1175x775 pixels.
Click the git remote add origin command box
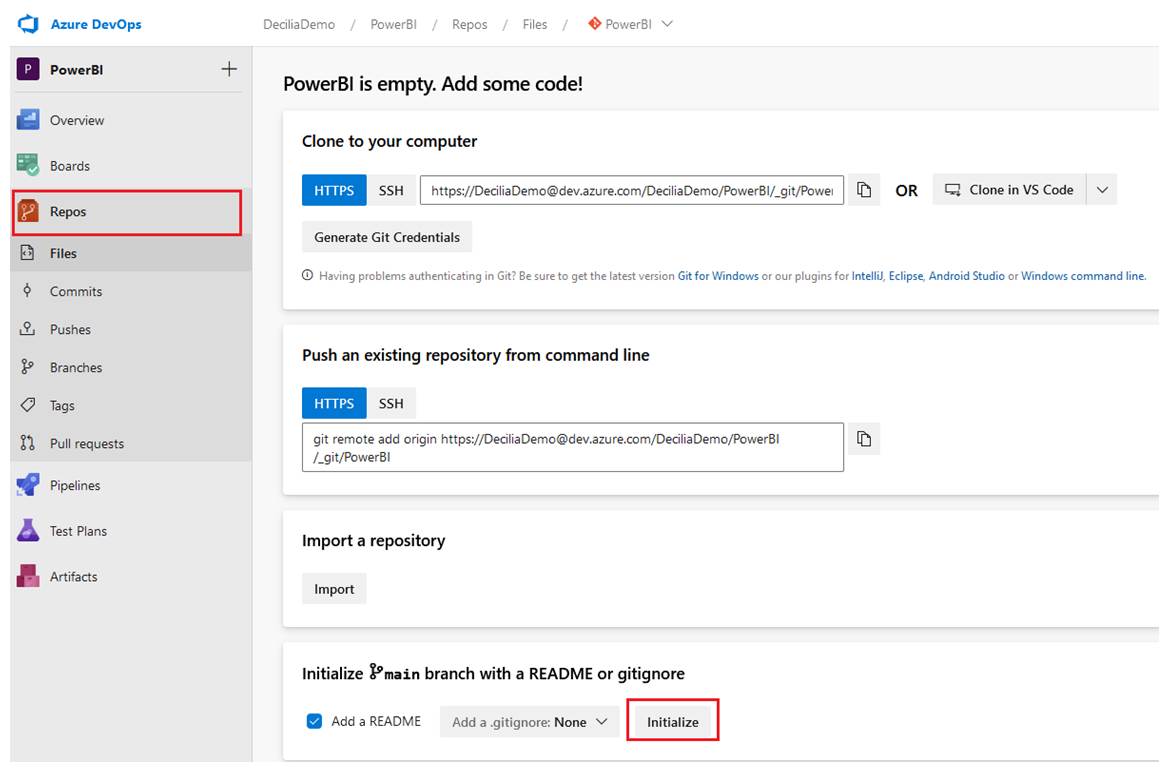tap(573, 447)
